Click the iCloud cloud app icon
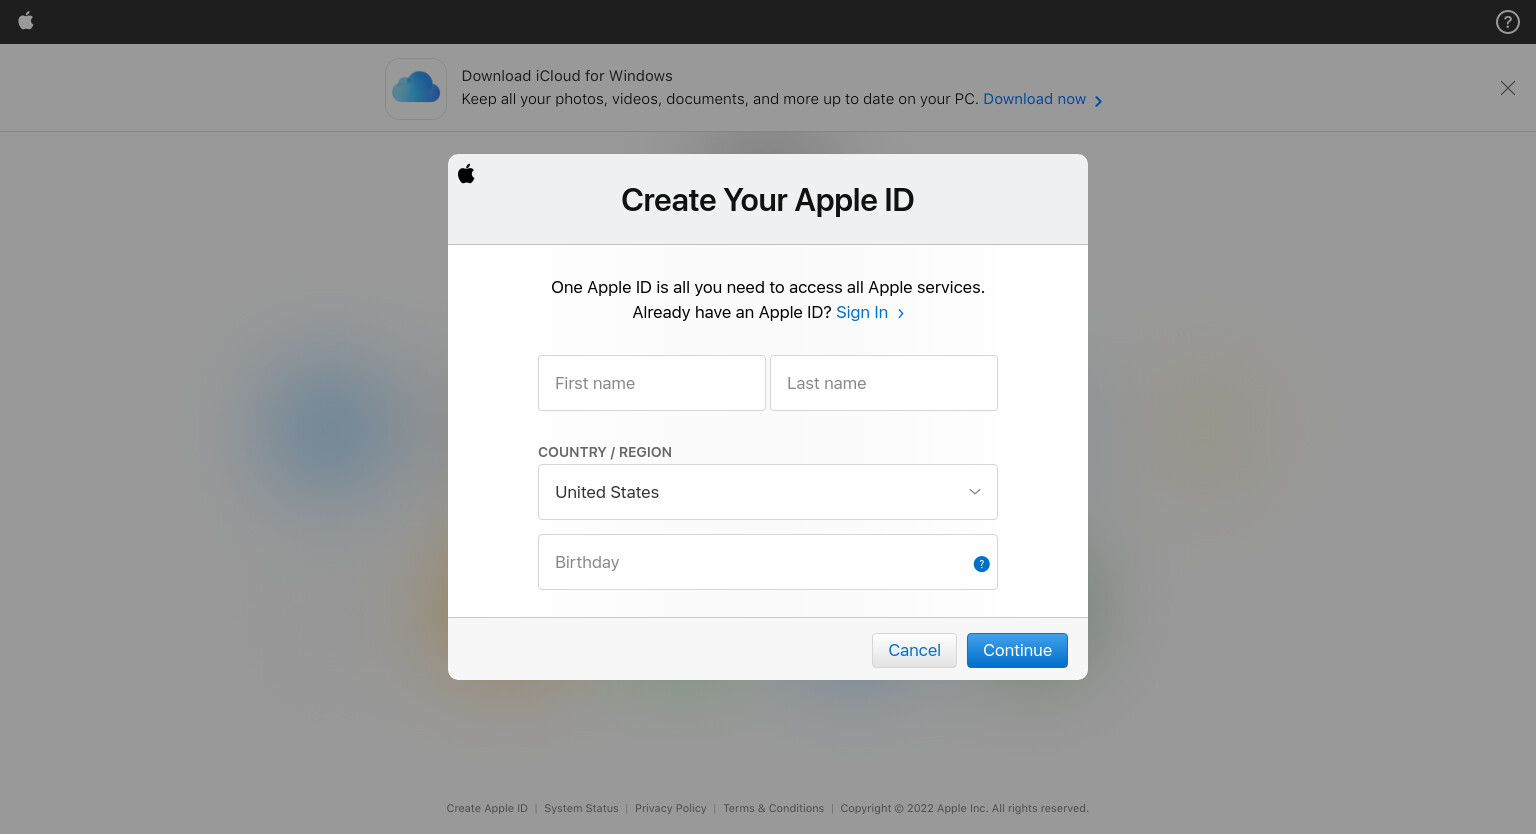 [416, 89]
